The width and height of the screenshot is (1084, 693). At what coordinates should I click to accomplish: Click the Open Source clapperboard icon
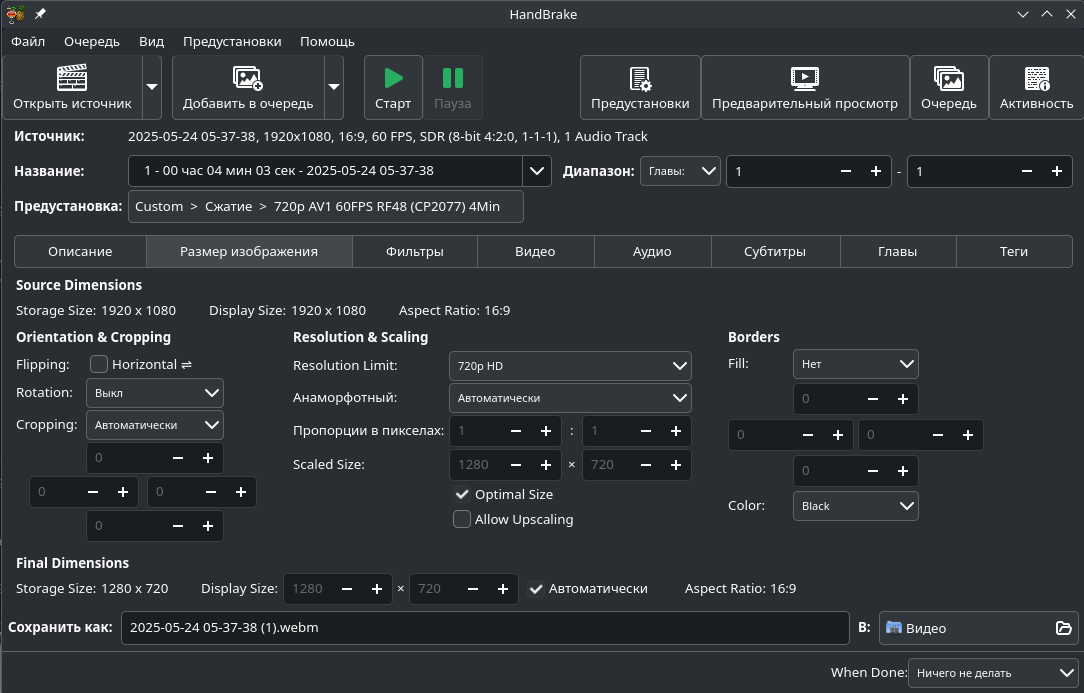coord(72,78)
